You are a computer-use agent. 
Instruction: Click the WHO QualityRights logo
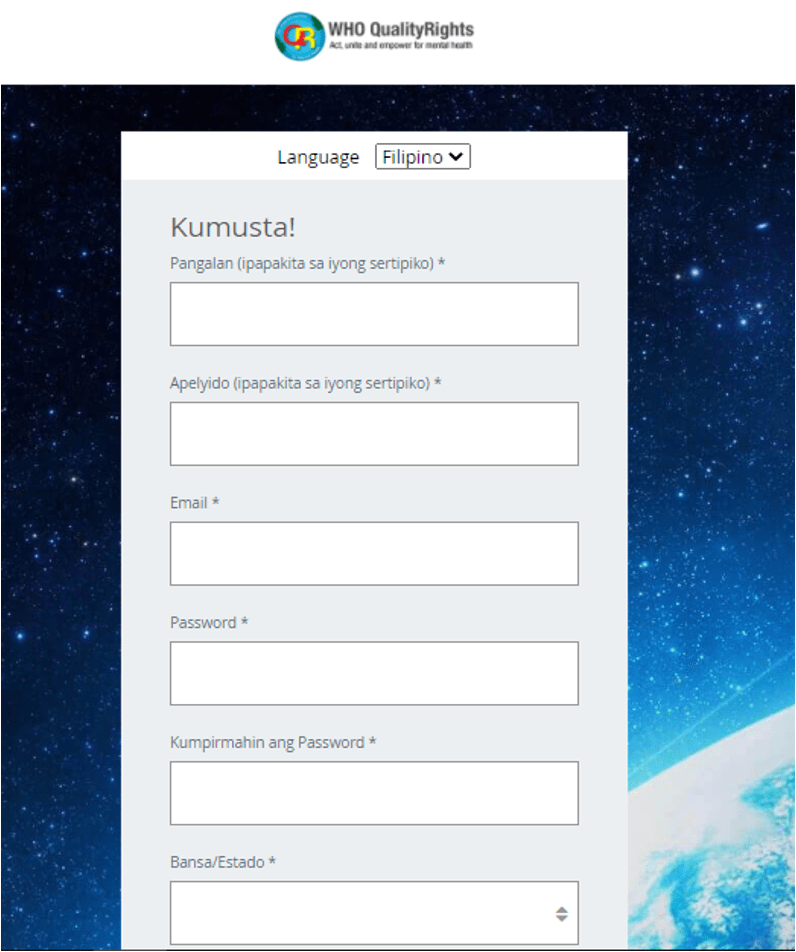point(374,36)
